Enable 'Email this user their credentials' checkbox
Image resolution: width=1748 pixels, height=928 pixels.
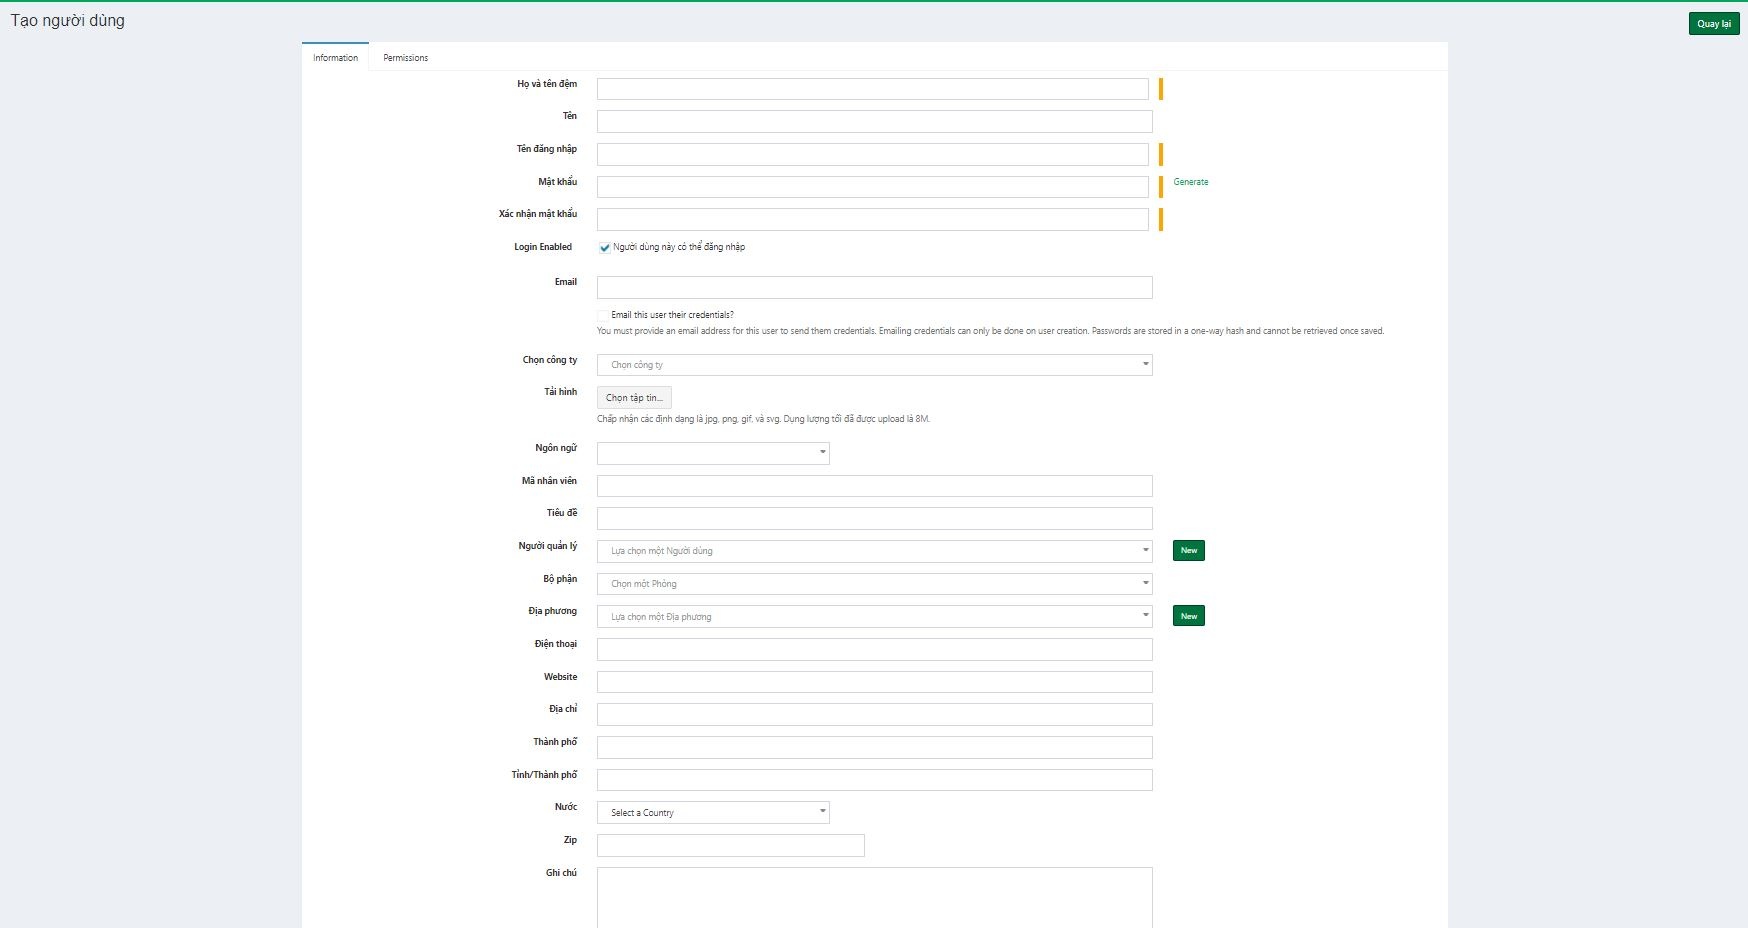coord(603,315)
